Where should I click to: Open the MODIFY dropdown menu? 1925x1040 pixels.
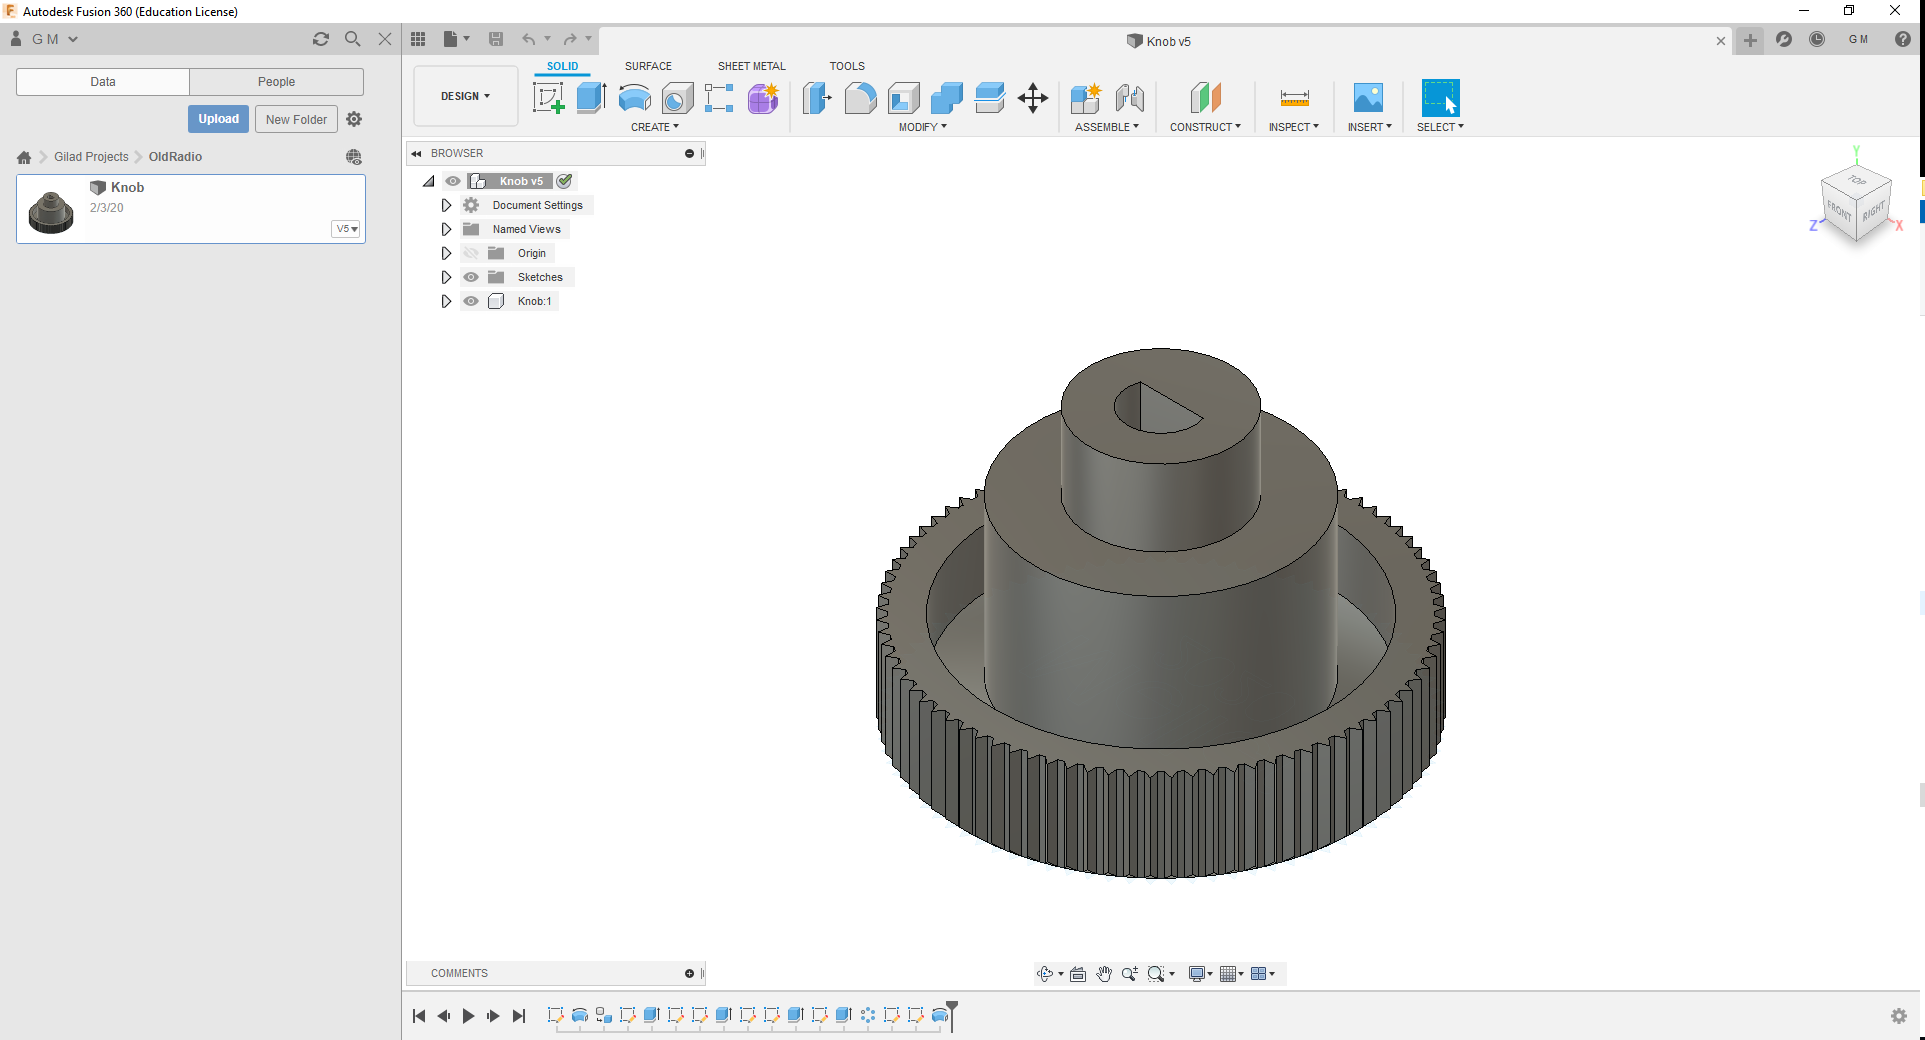(923, 127)
